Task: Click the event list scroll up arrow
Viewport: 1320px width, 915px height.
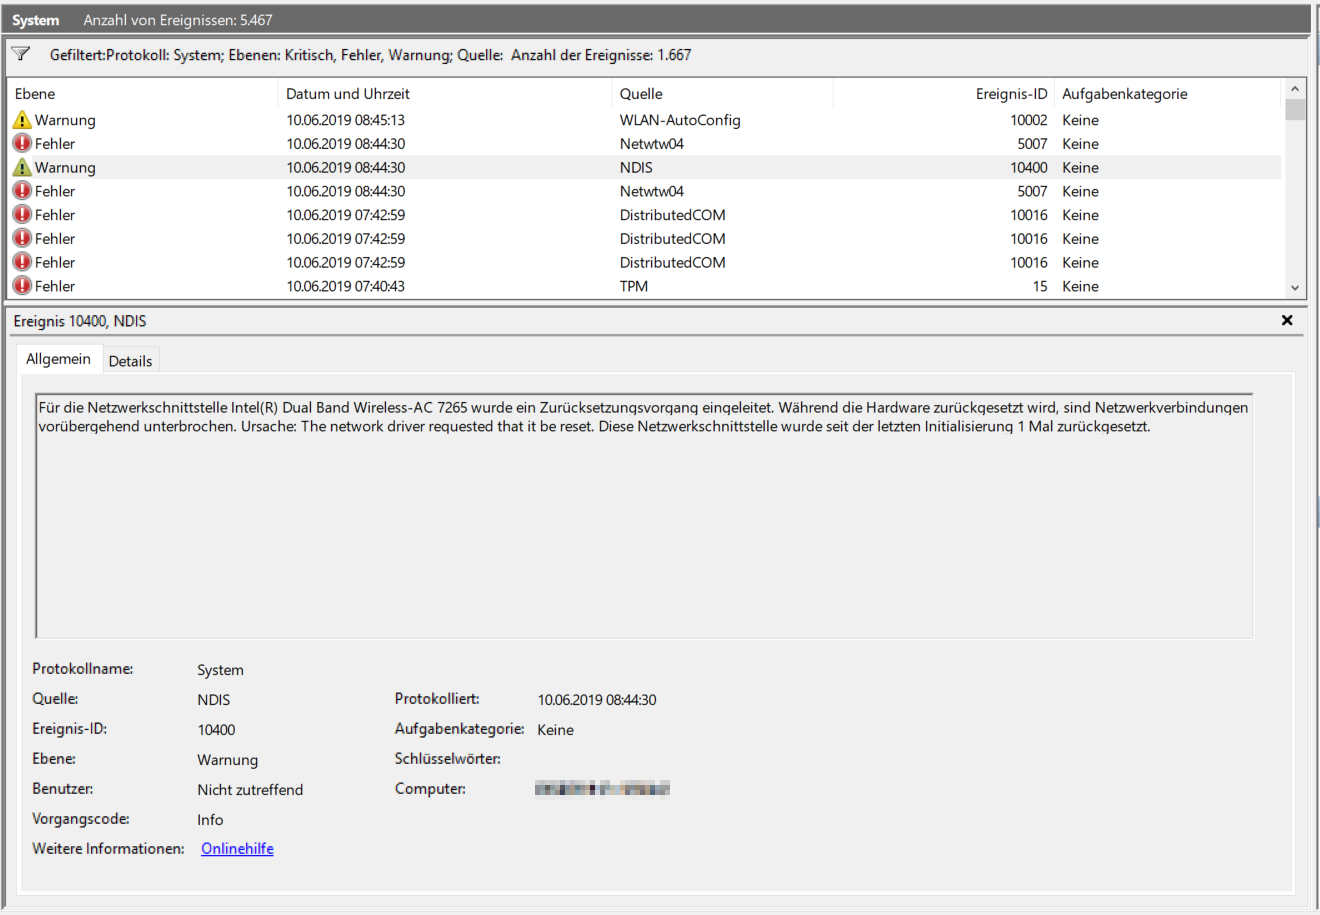Action: [x=1295, y=89]
